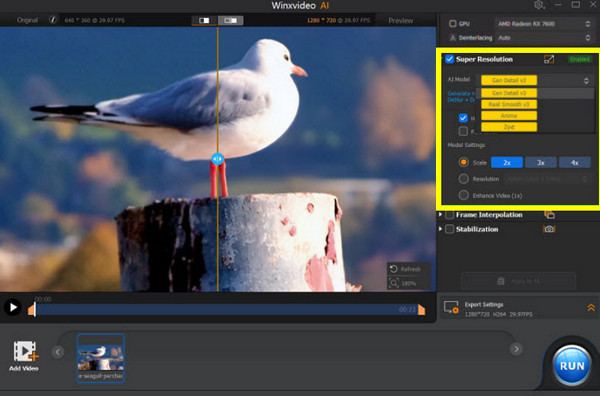Choose Real Smooth v3 from model list
Viewport: 600px width, 396px height.
(509, 104)
